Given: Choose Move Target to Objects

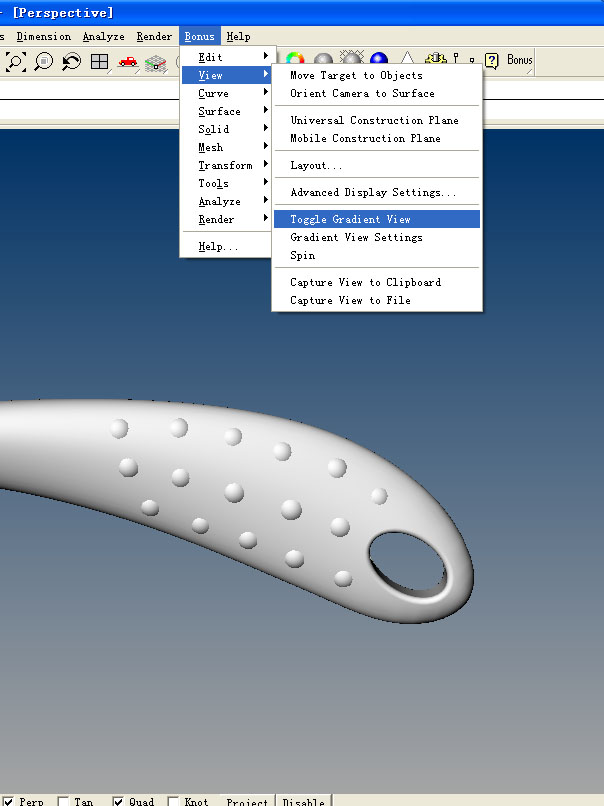Looking at the screenshot, I should click(377, 75).
